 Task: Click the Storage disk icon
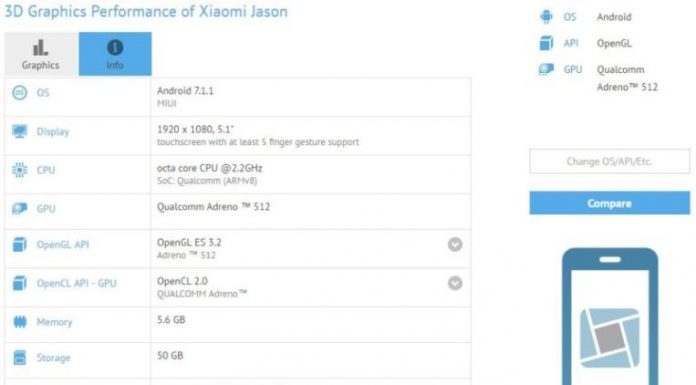click(20, 357)
